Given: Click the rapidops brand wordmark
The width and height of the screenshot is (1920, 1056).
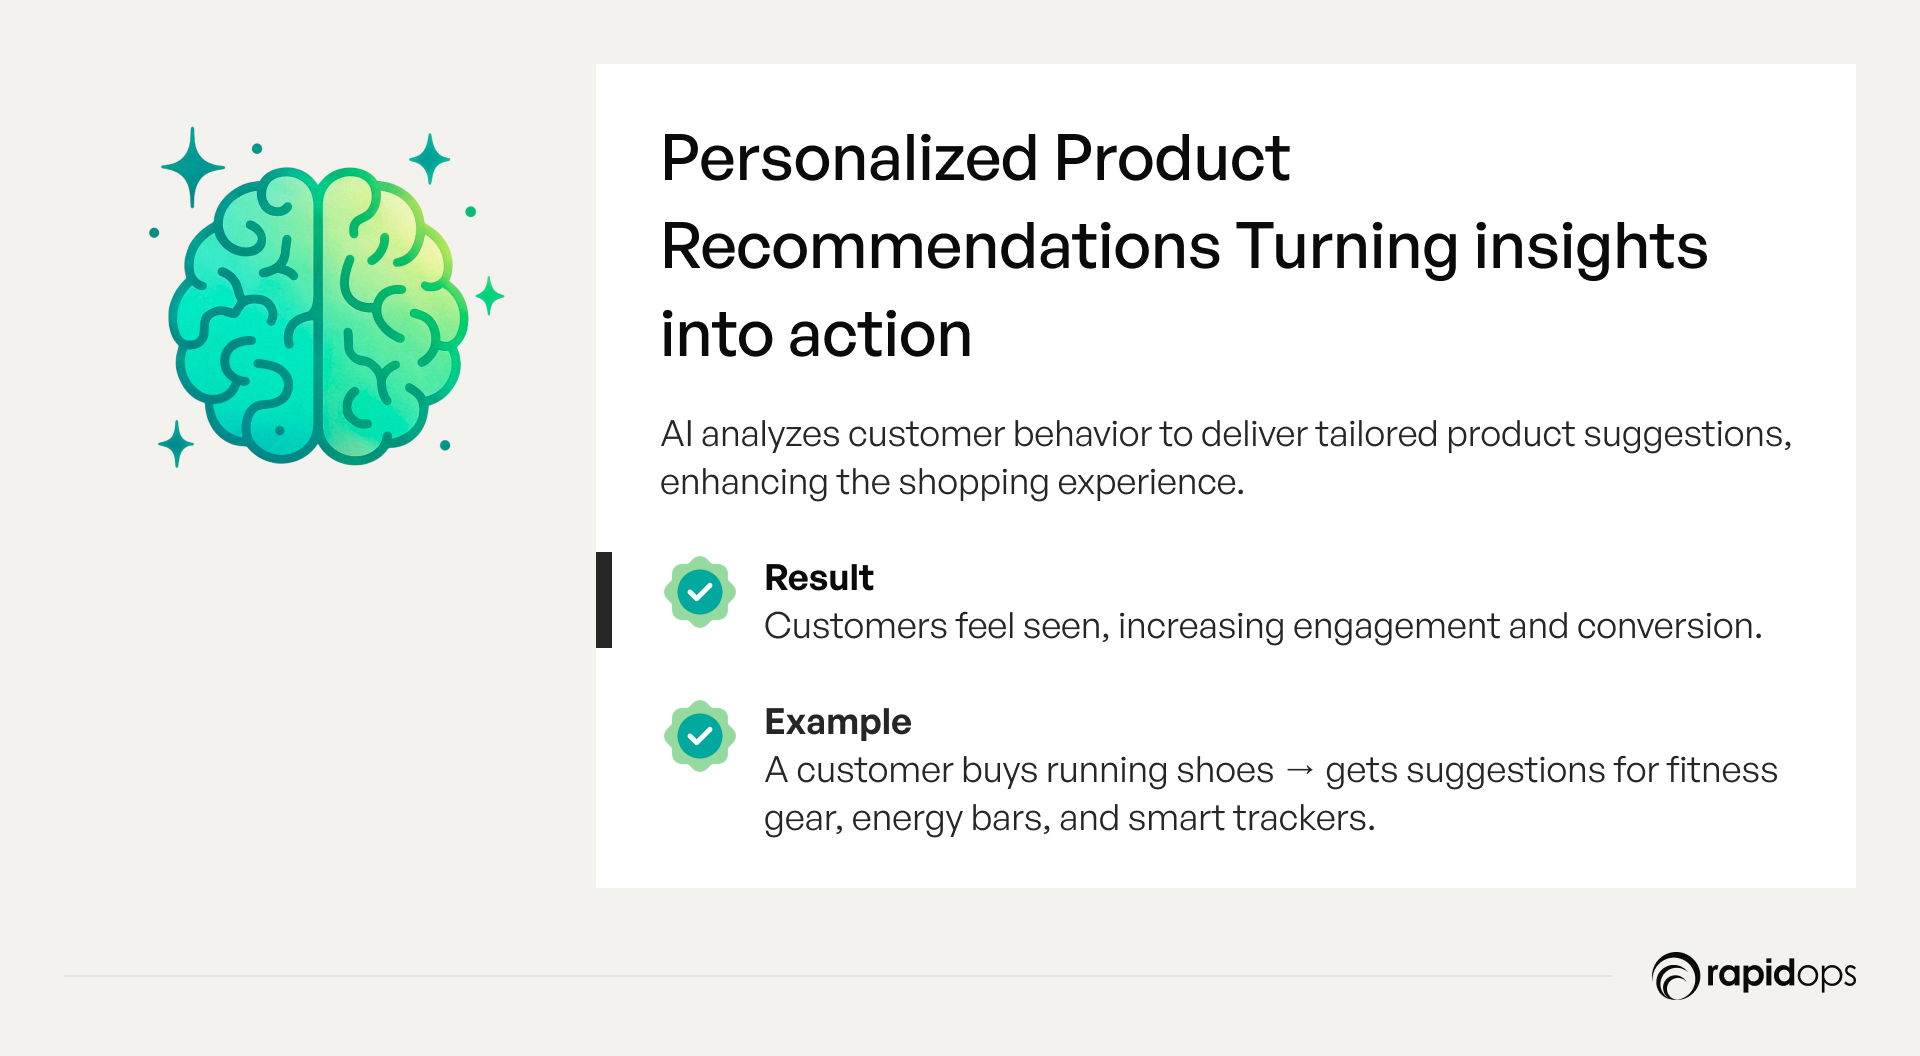Looking at the screenshot, I should tap(1781, 974).
